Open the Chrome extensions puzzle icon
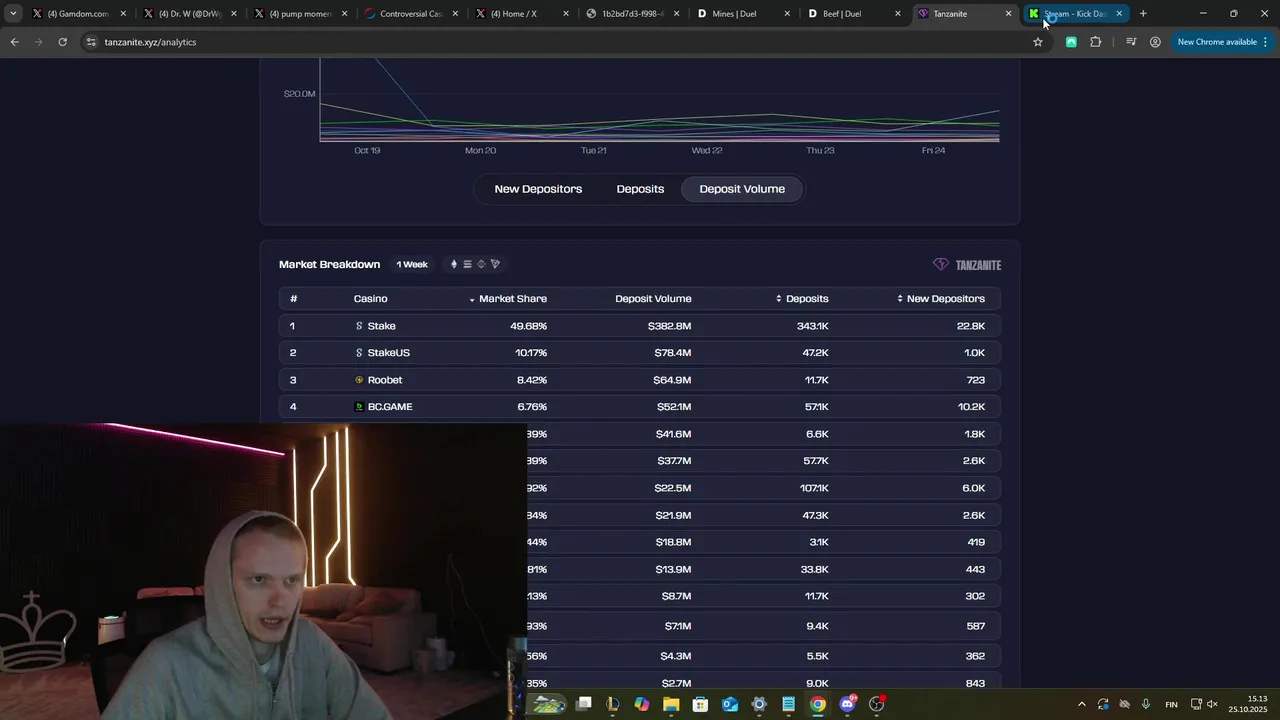This screenshot has height=720, width=1280. click(1096, 42)
